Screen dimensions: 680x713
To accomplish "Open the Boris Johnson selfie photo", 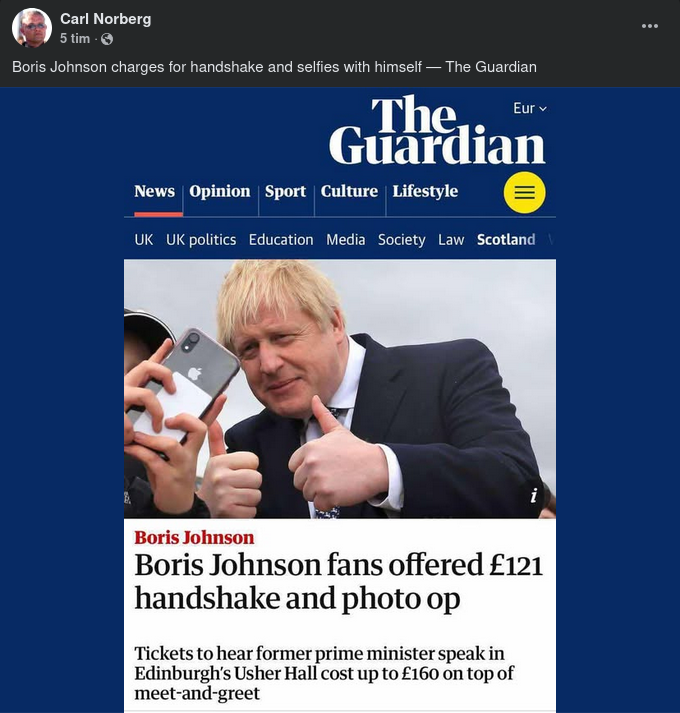I will (340, 389).
